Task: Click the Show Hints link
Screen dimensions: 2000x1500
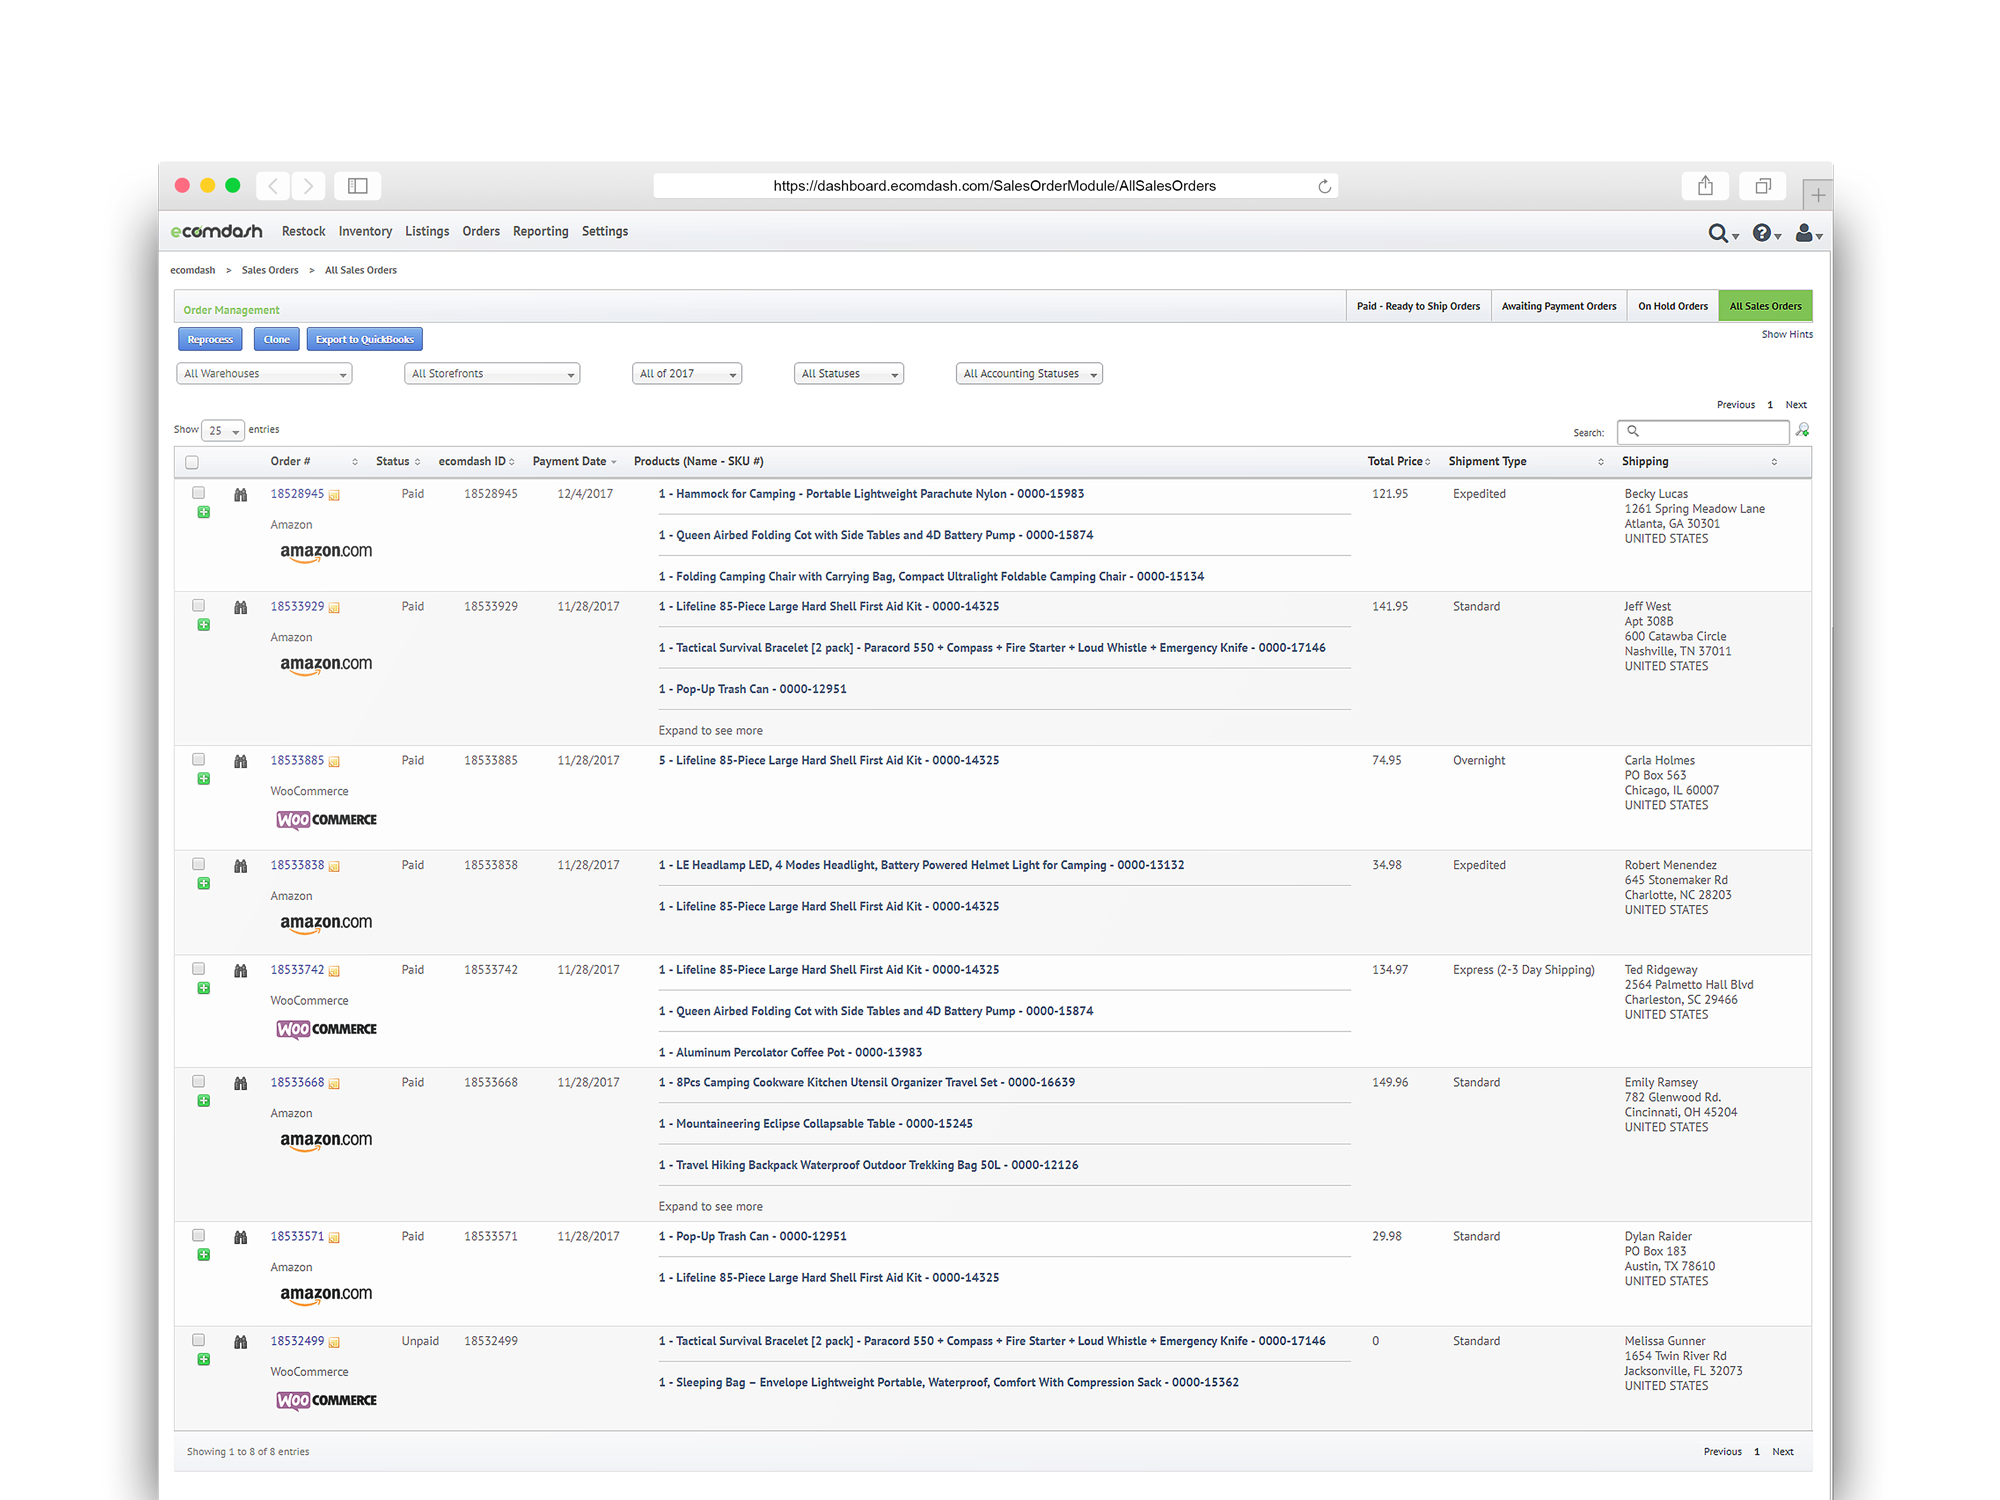Action: tap(1787, 335)
